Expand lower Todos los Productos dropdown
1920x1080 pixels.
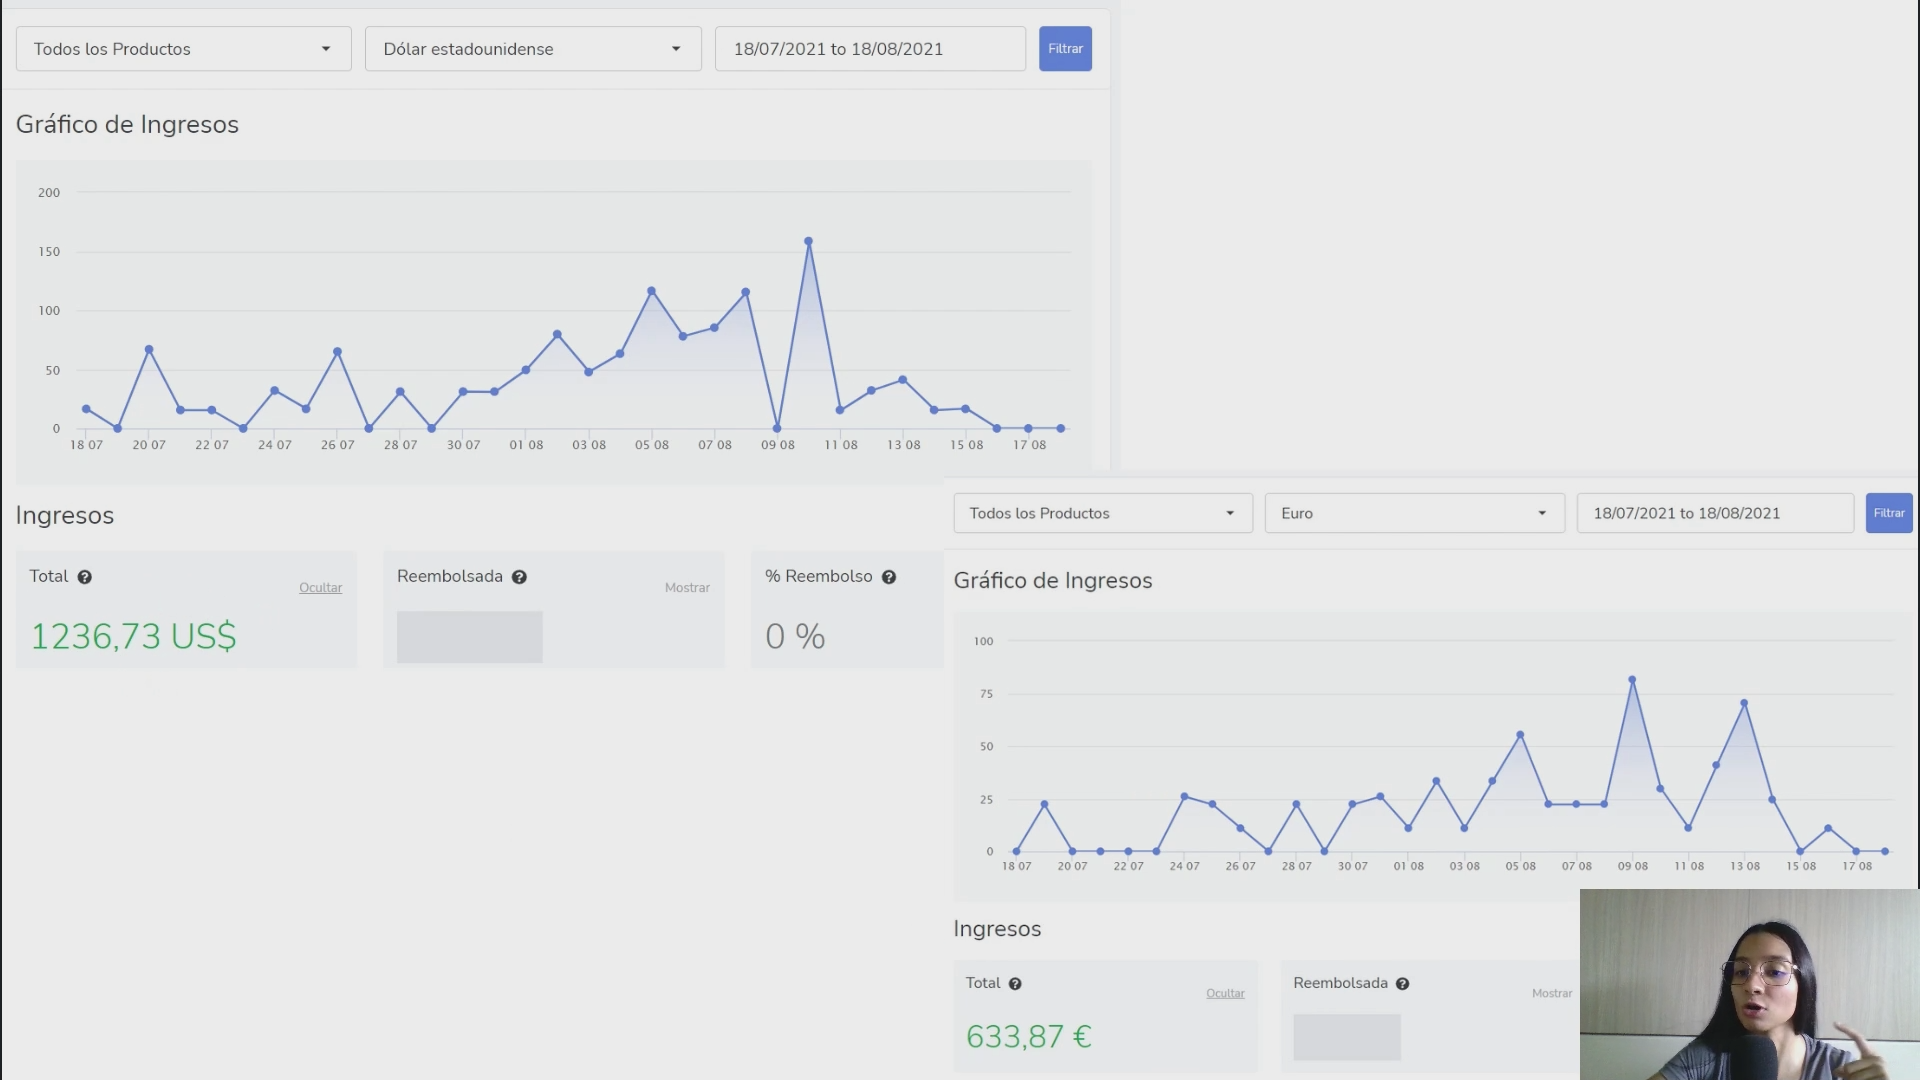(1102, 513)
